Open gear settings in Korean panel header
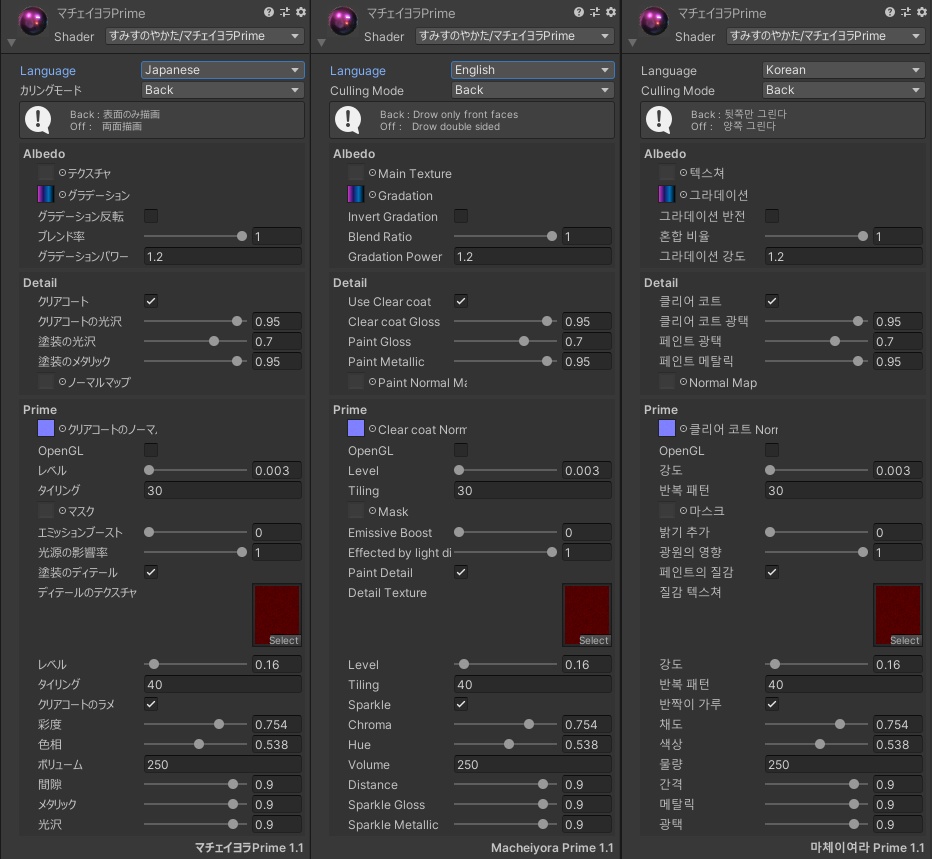 [x=922, y=12]
